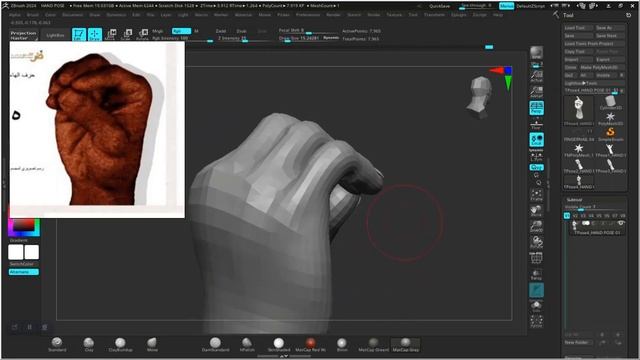Select the SimpleBrush tool icon
640x360 pixels.
[x=610, y=134]
